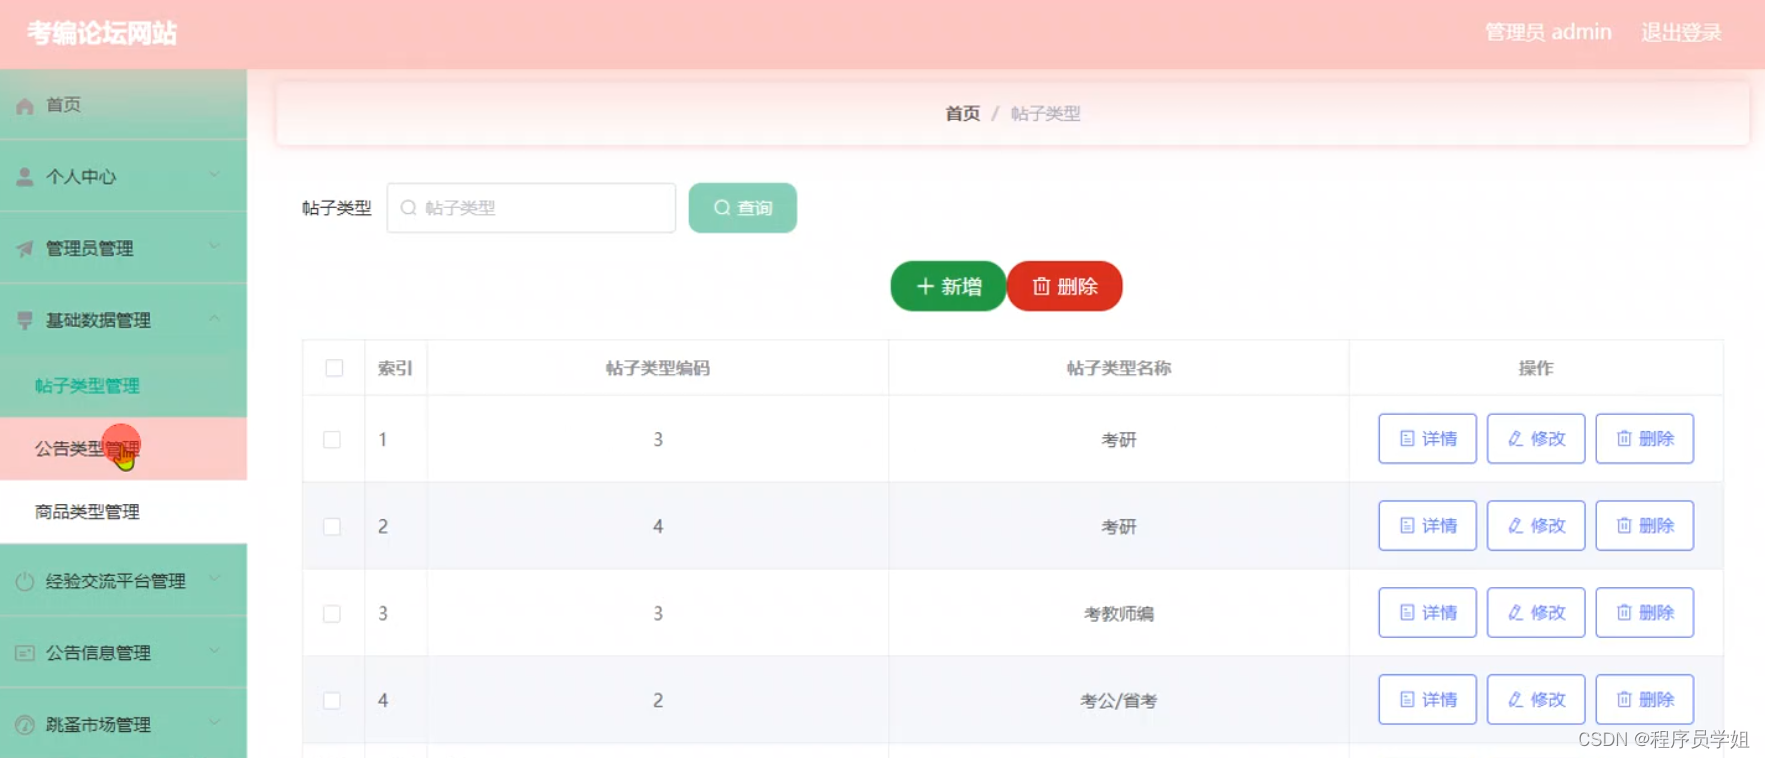Click the 帖子类型名称 column header

click(1119, 368)
